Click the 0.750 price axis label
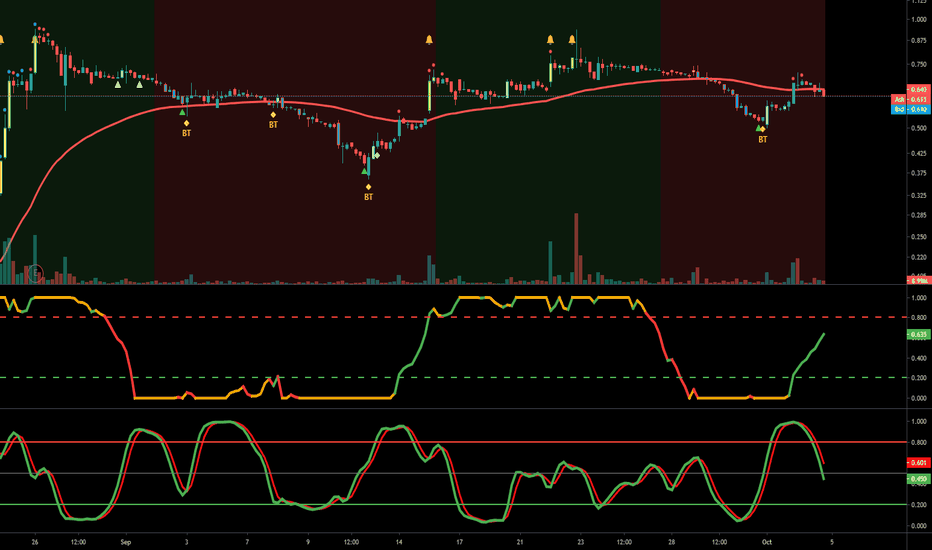The width and height of the screenshot is (932, 550). click(919, 64)
